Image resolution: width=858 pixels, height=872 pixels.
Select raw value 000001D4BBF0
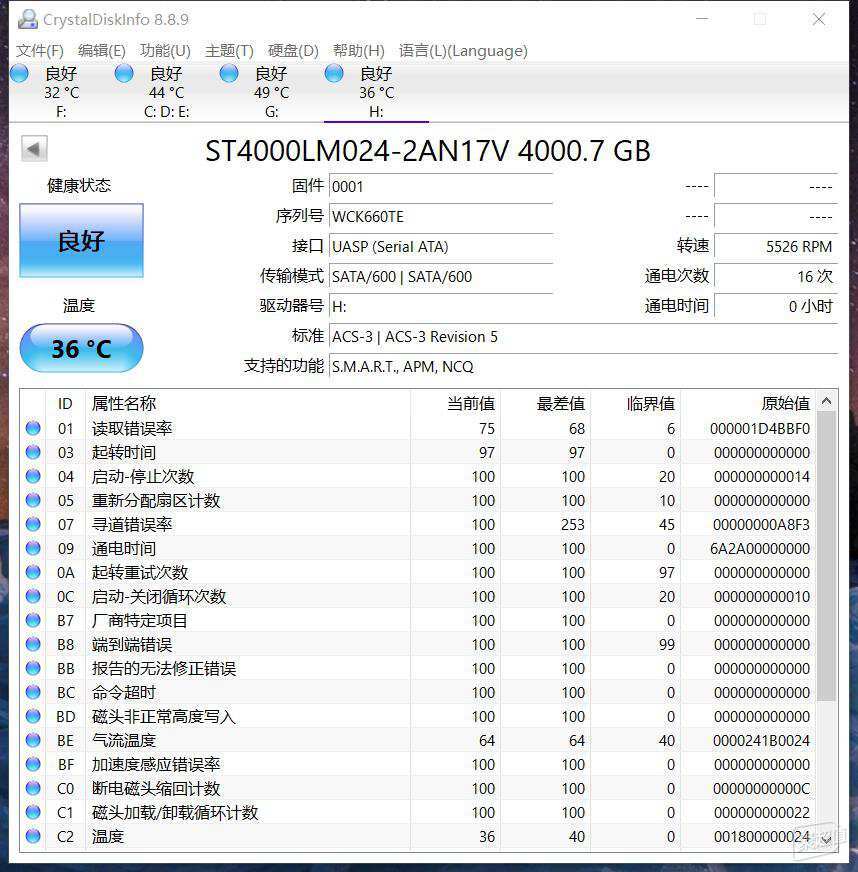coord(760,429)
